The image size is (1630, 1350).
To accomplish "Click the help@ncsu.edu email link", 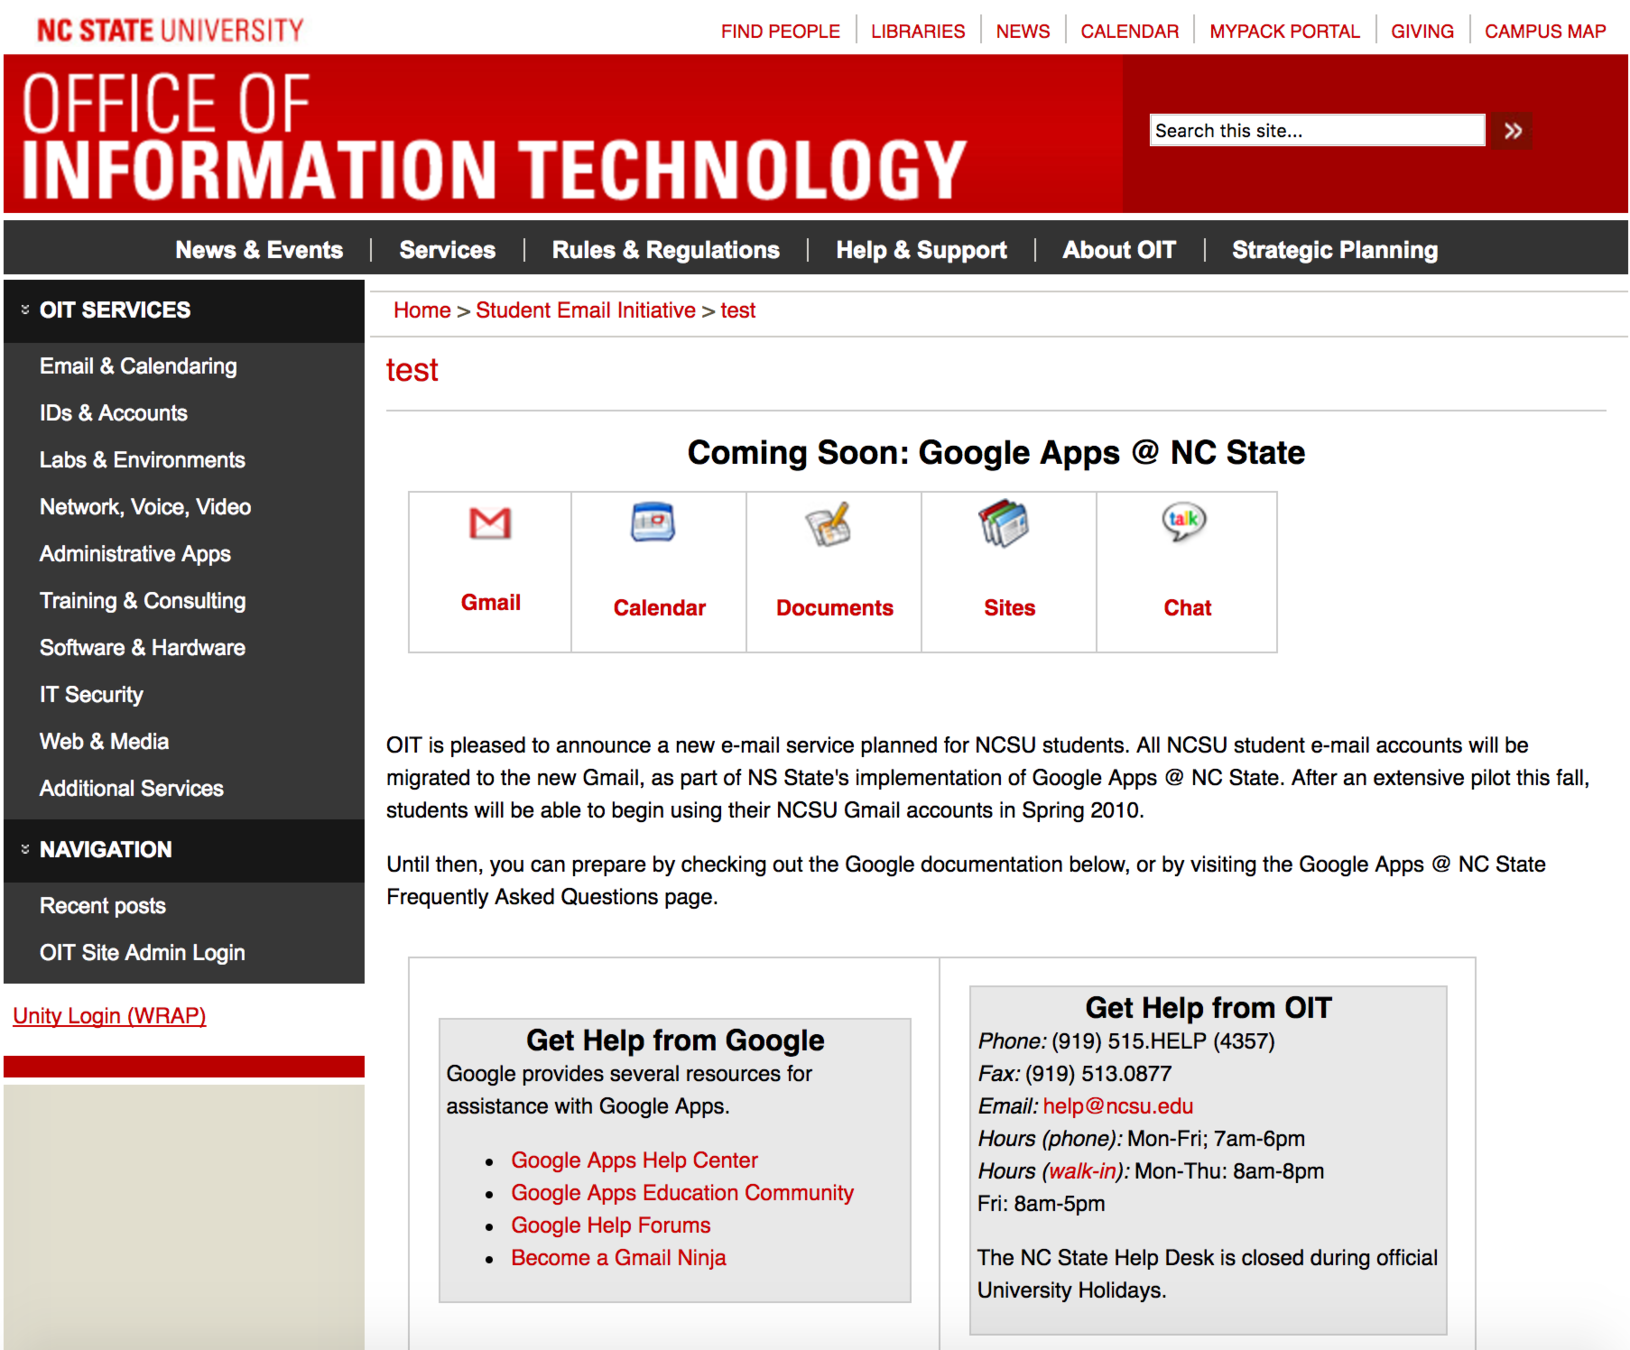I will pos(1117,1106).
